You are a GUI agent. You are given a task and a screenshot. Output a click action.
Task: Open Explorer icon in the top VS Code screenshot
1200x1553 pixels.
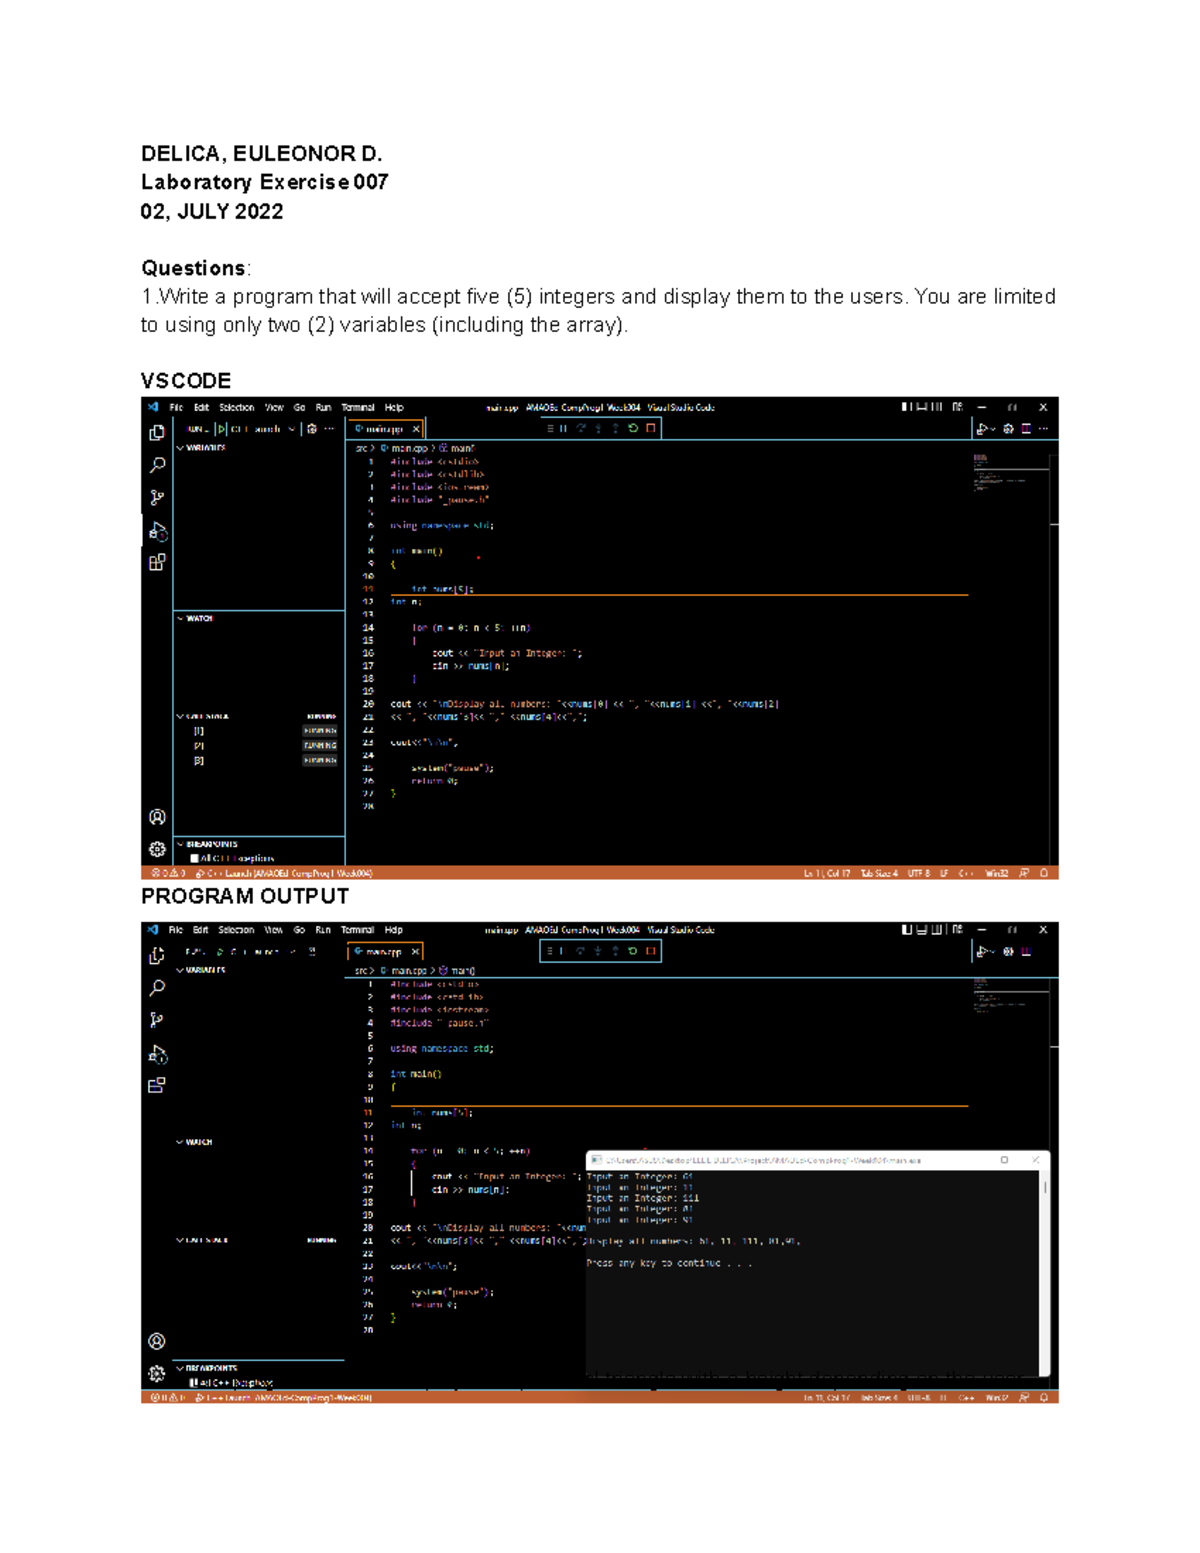(157, 433)
